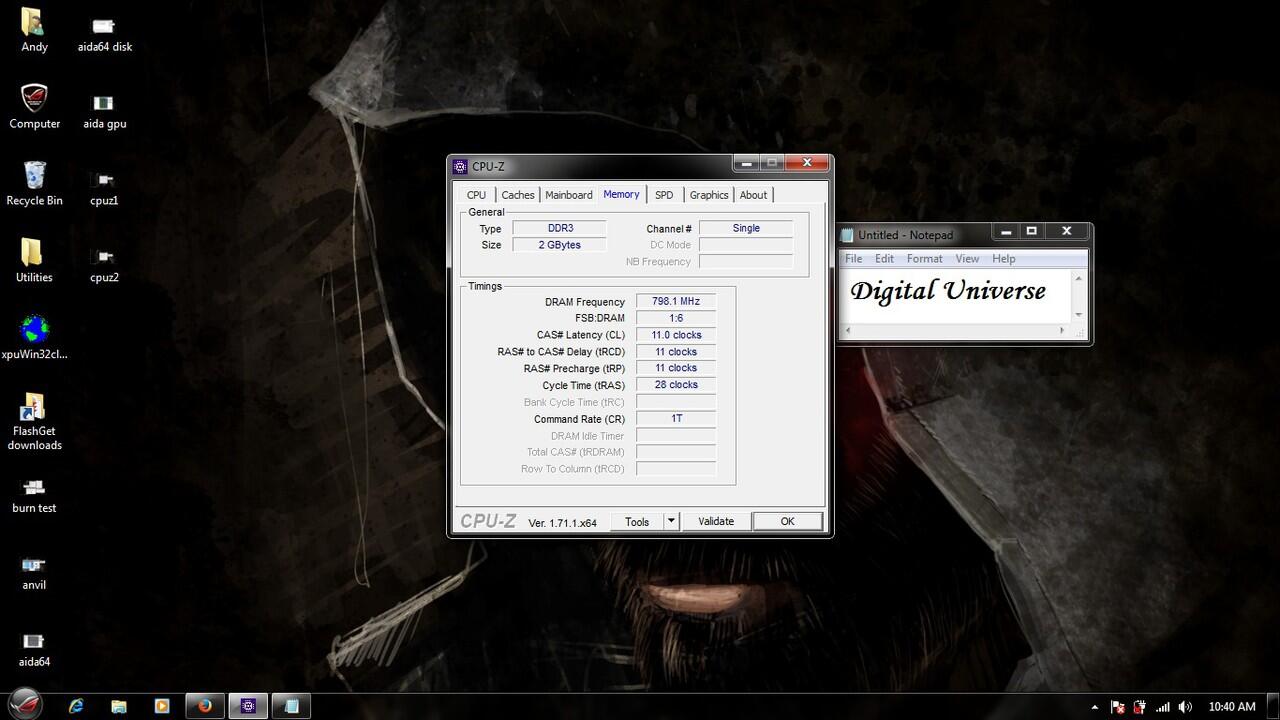The height and width of the screenshot is (720, 1280).
Task: Click the 1T Command Rate value
Action: click(676, 418)
